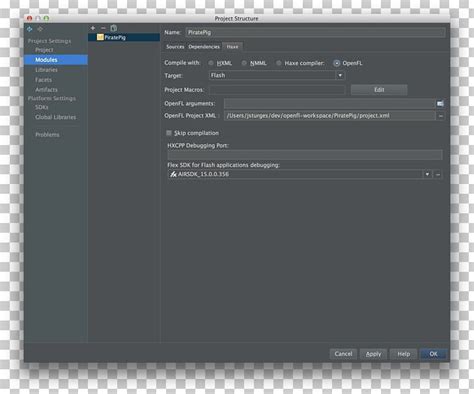Click the HXCPP Debugging Port field
The height and width of the screenshot is (394, 474).
point(305,155)
